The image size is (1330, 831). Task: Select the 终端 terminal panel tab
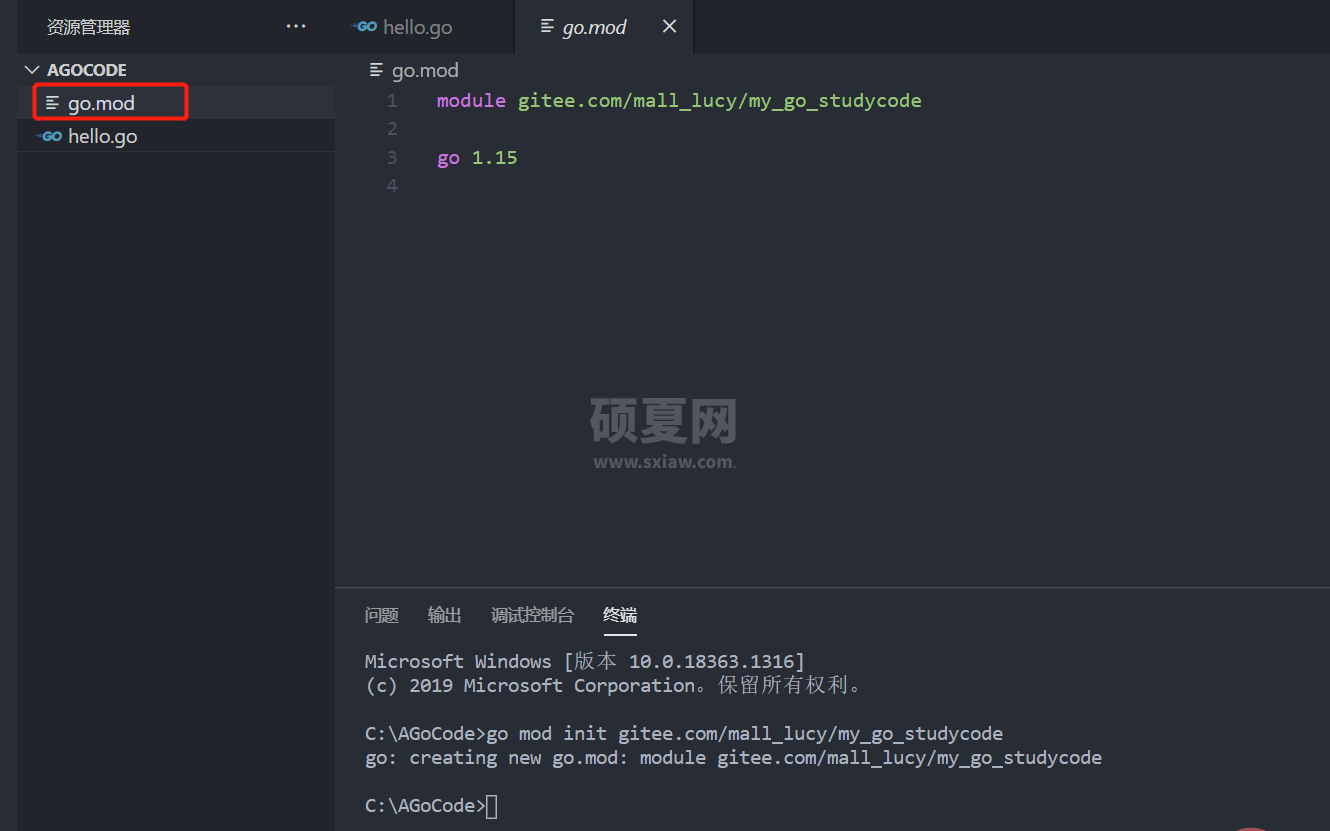click(620, 615)
